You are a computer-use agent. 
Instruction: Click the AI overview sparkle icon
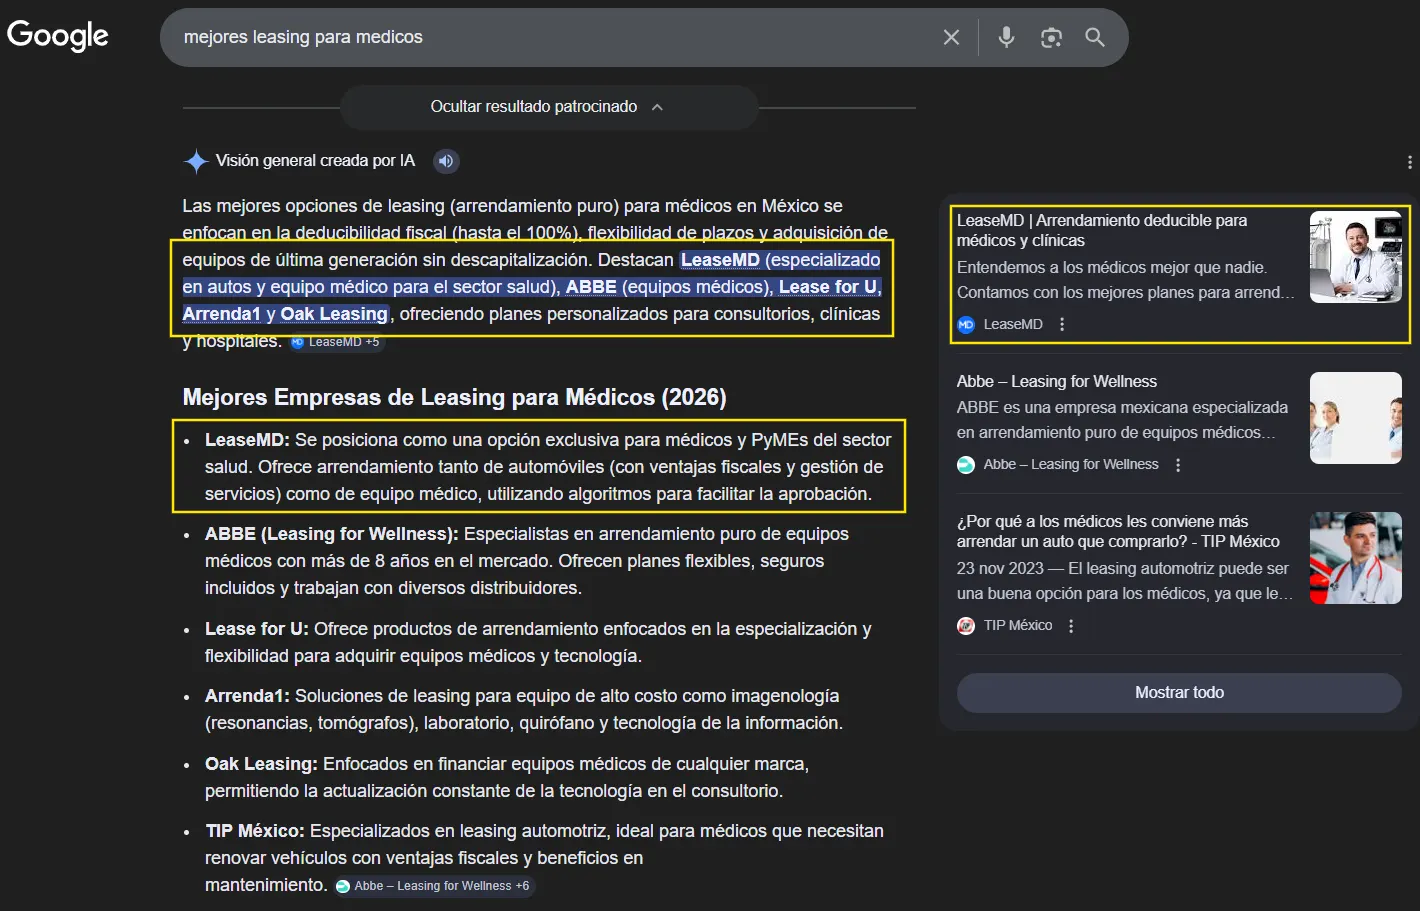coord(195,161)
